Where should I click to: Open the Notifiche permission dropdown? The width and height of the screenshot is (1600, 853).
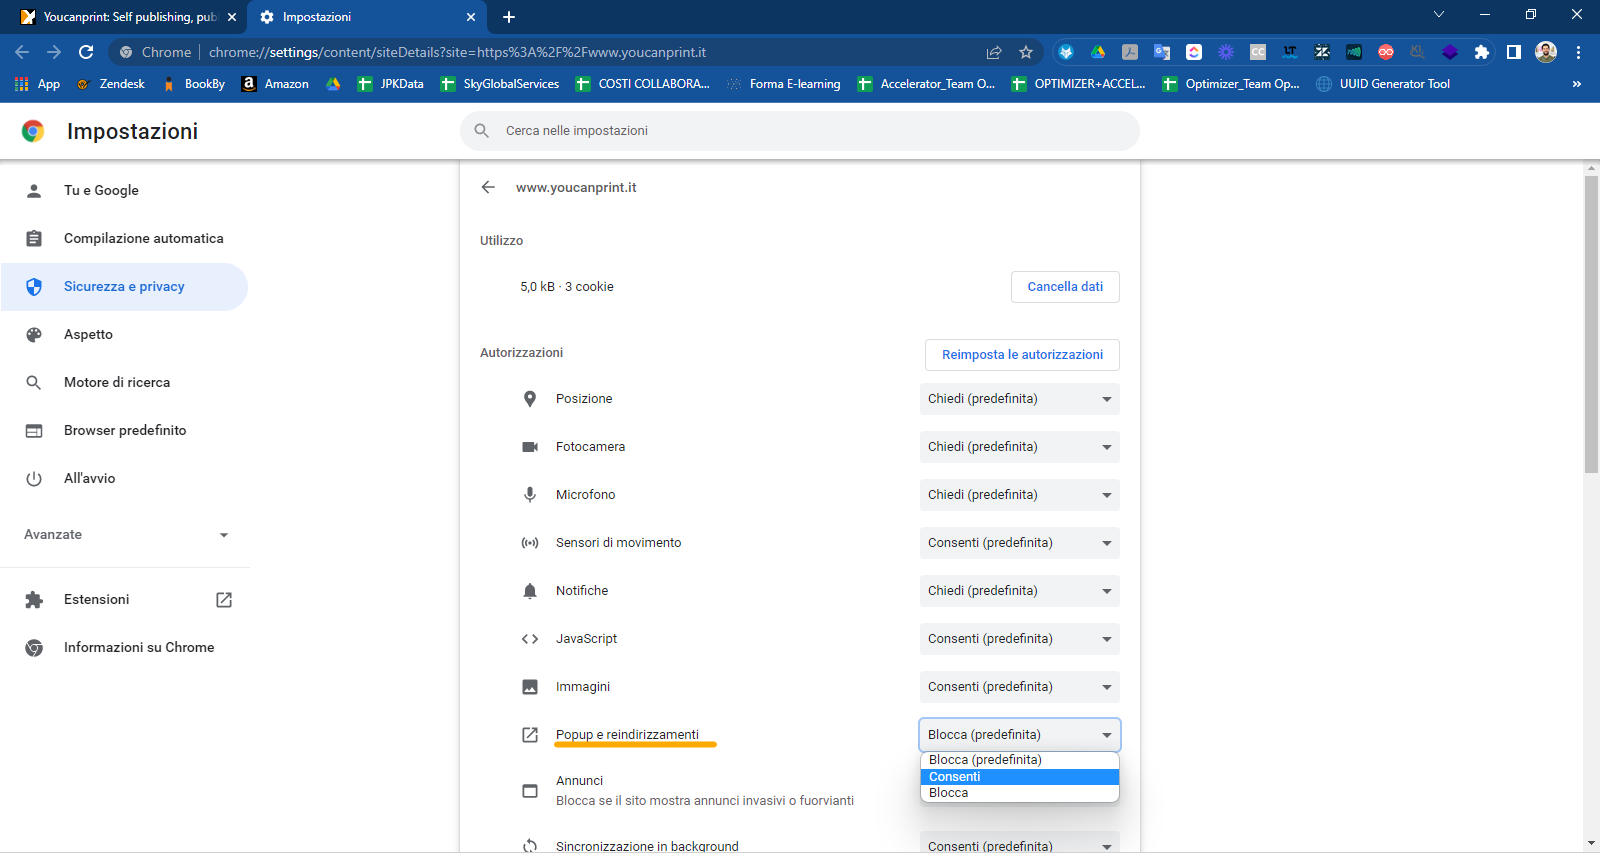click(x=1019, y=591)
